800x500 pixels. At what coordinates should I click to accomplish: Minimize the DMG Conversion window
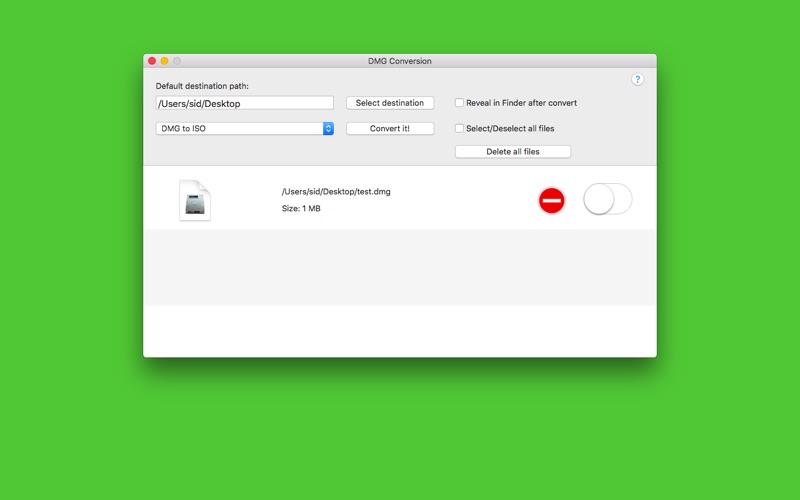click(164, 61)
